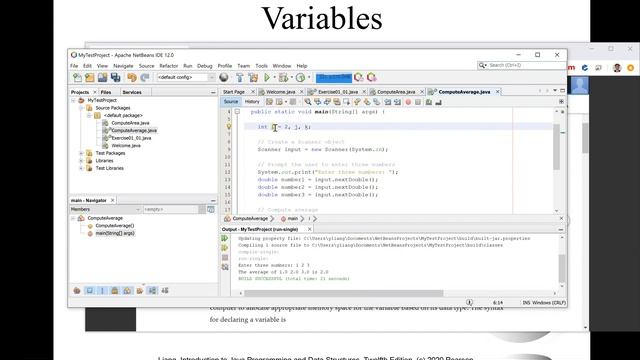
Task: Open the Debug menu
Action: (204, 66)
